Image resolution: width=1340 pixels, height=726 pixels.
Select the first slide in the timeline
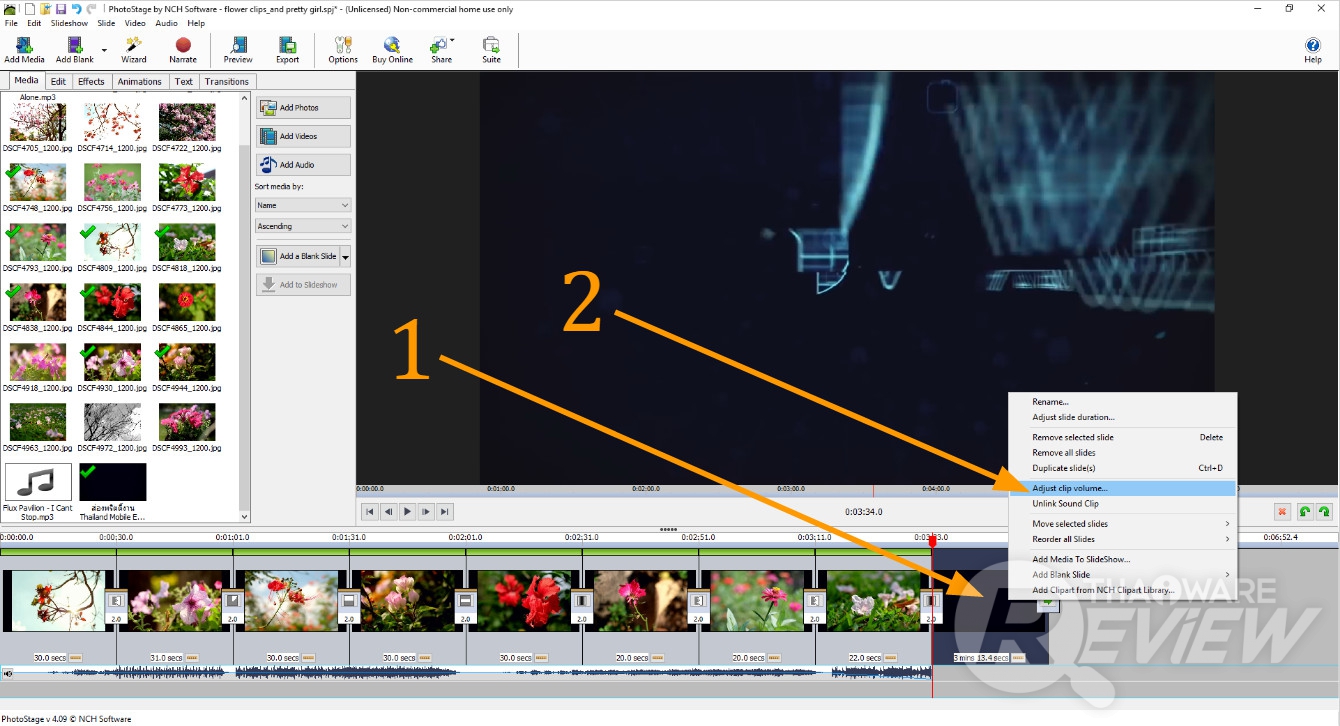click(56, 601)
